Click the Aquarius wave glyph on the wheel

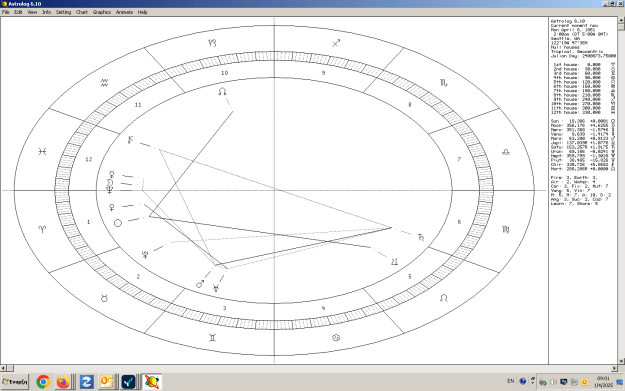pos(104,83)
